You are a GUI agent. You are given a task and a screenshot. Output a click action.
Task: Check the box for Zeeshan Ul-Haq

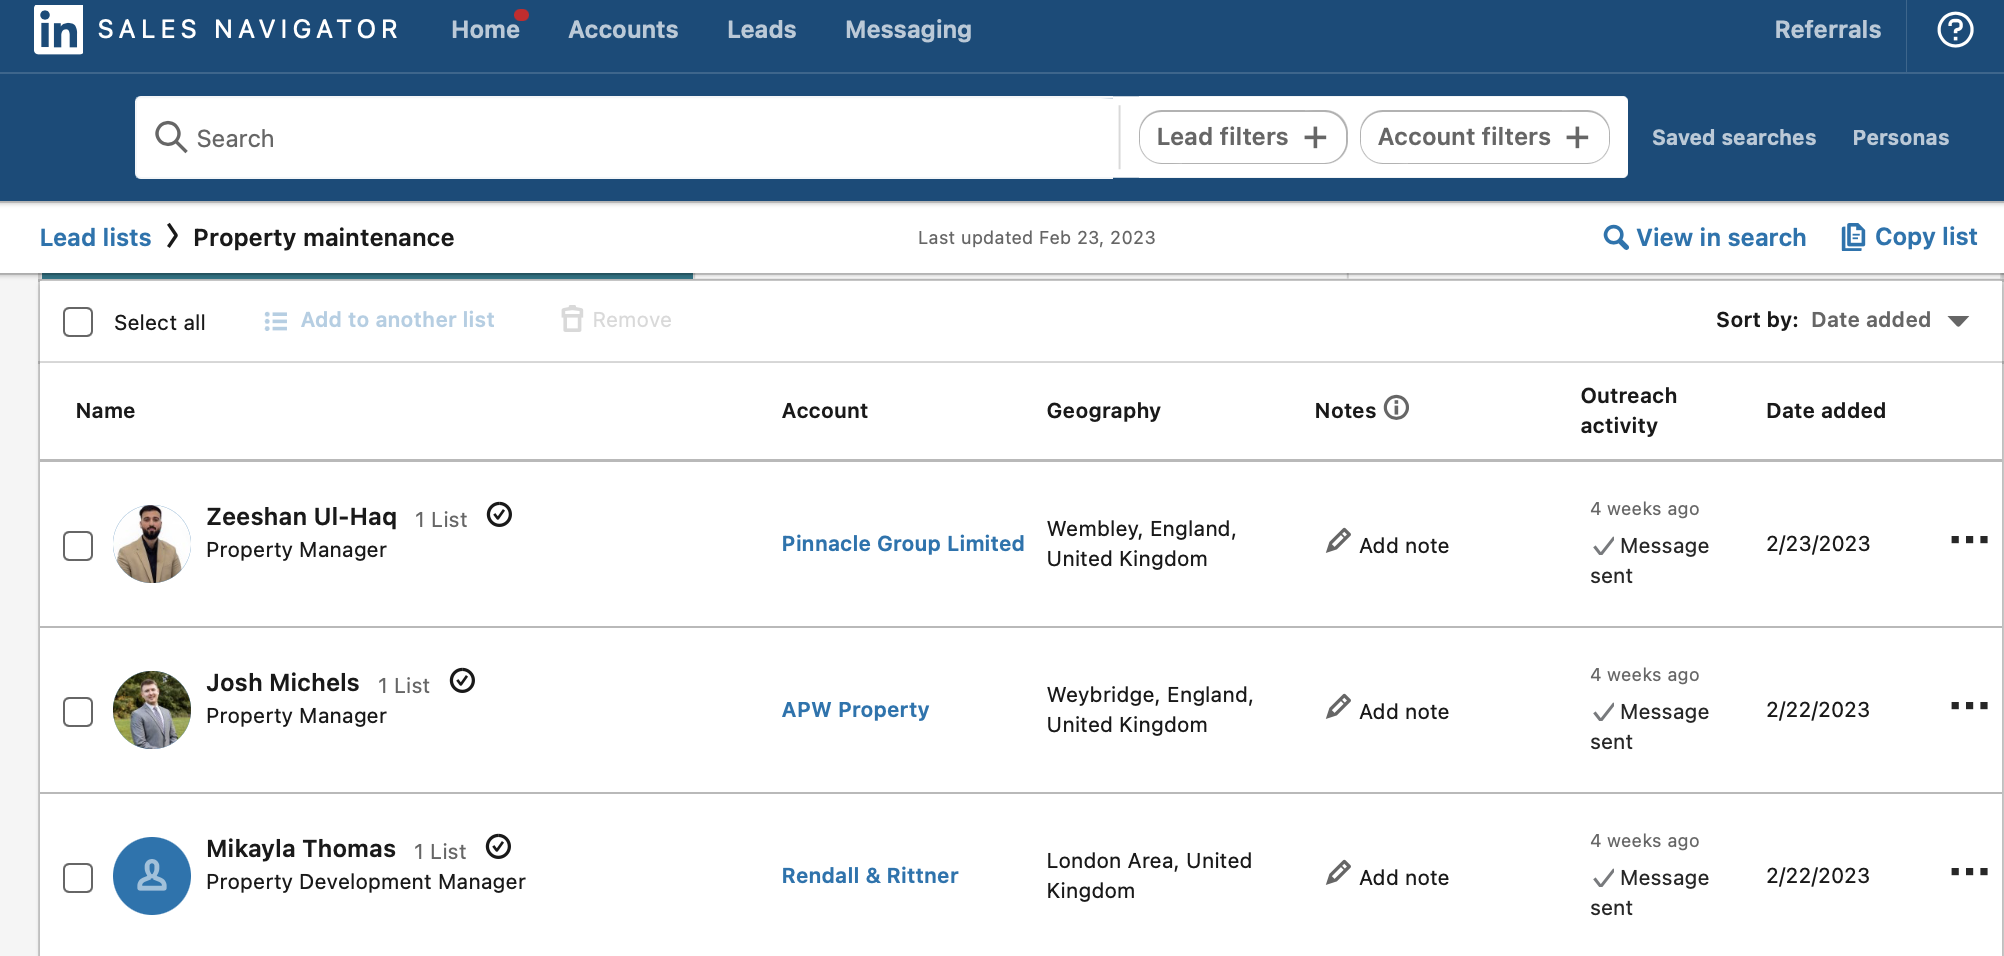(78, 546)
